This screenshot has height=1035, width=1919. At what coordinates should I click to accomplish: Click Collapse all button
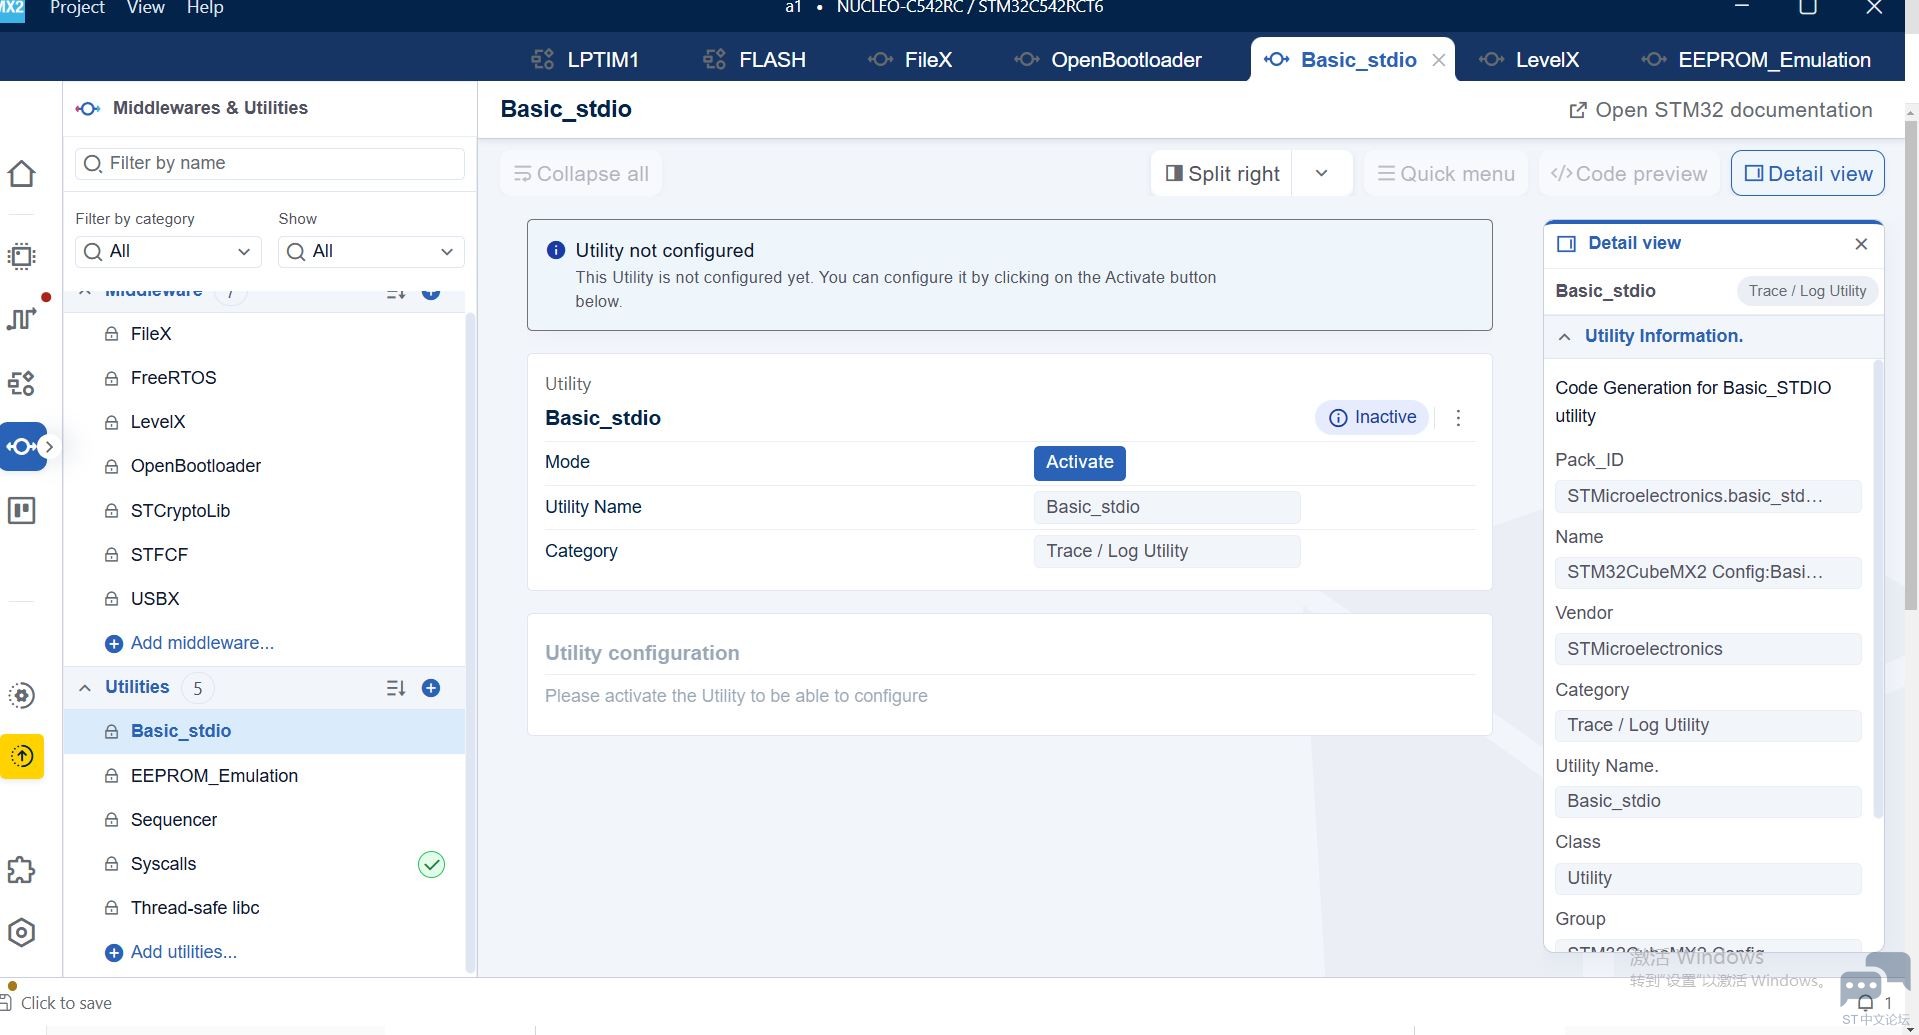click(581, 174)
